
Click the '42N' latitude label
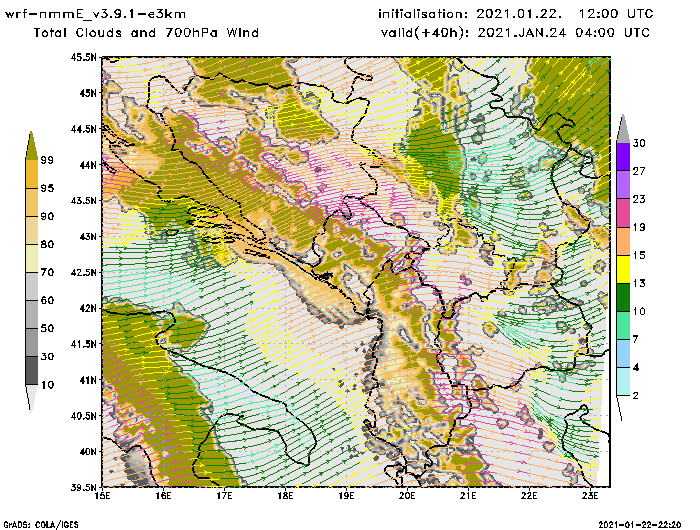click(88, 308)
